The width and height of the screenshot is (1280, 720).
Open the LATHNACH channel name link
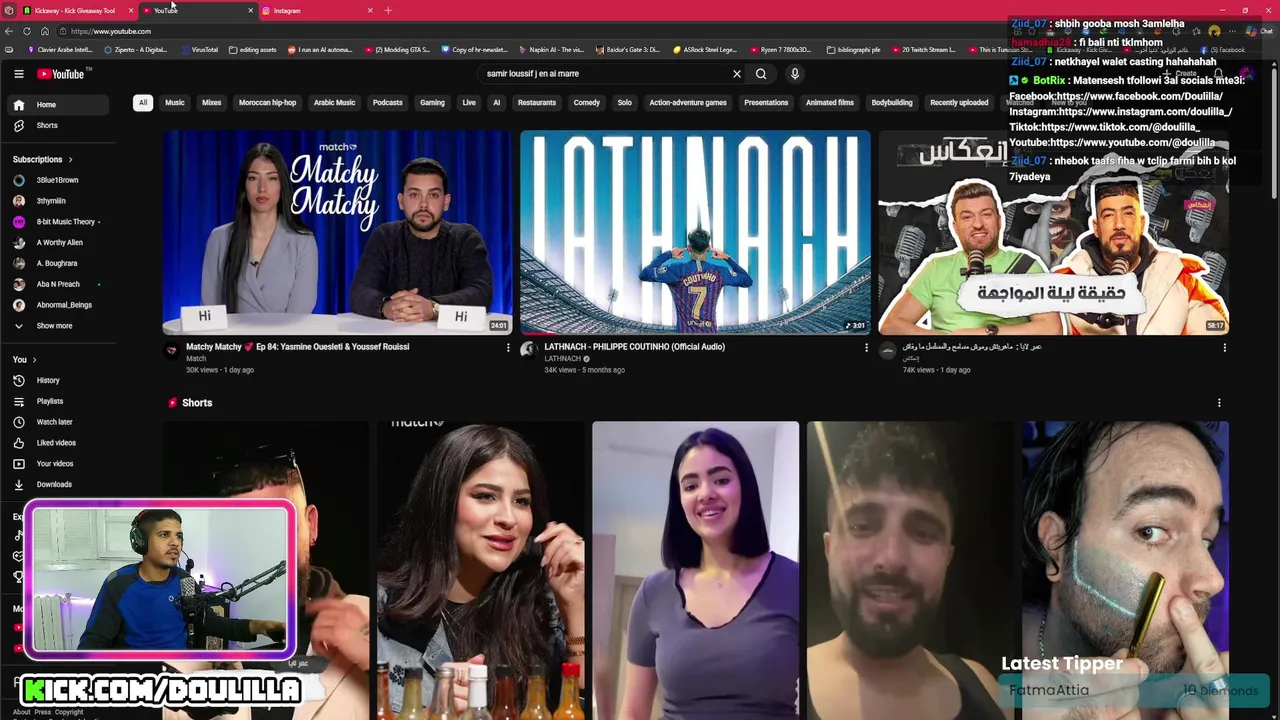click(x=563, y=359)
